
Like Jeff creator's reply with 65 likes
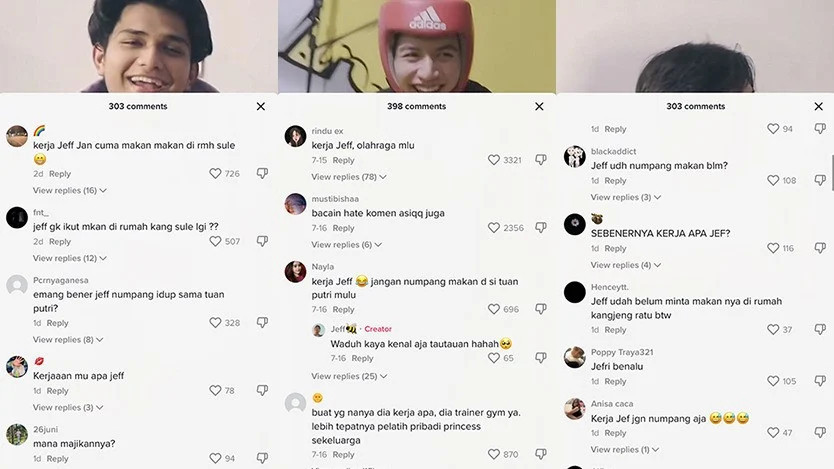[494, 358]
